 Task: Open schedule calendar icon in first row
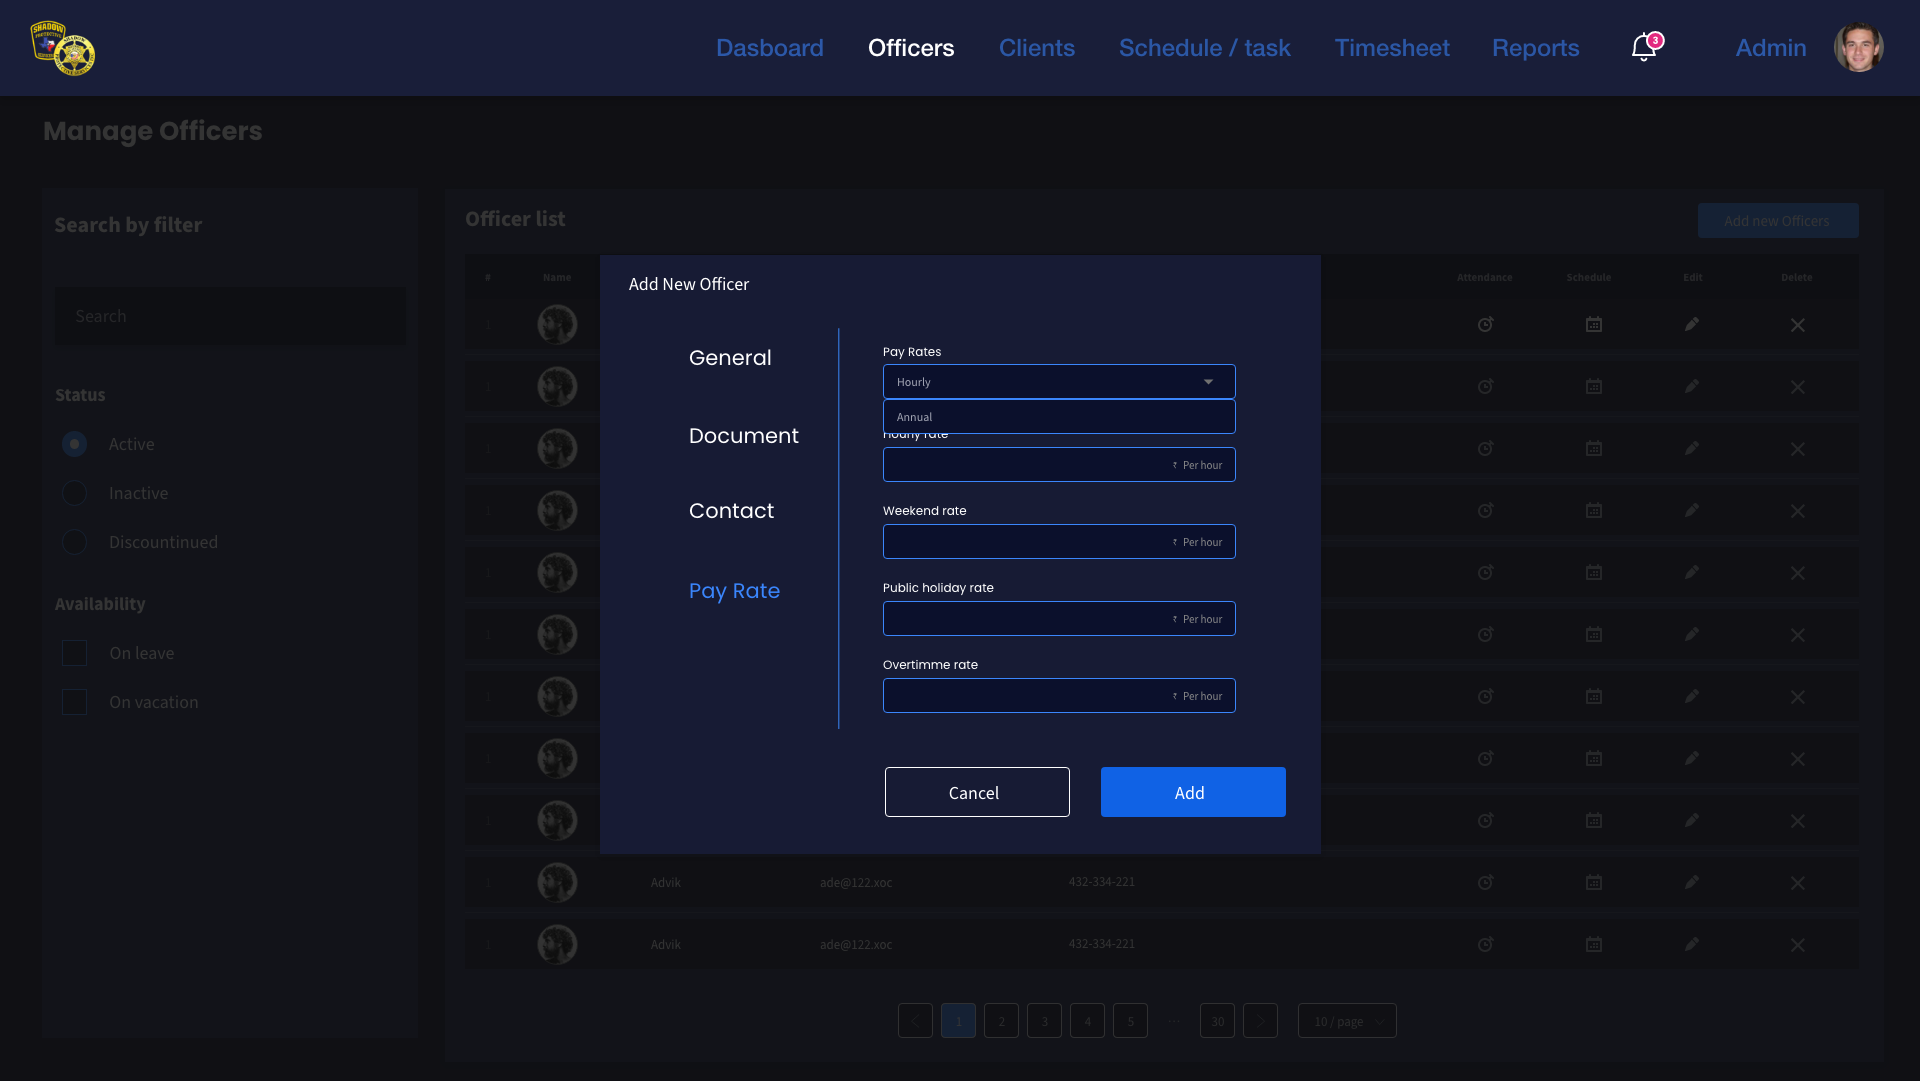(1593, 324)
